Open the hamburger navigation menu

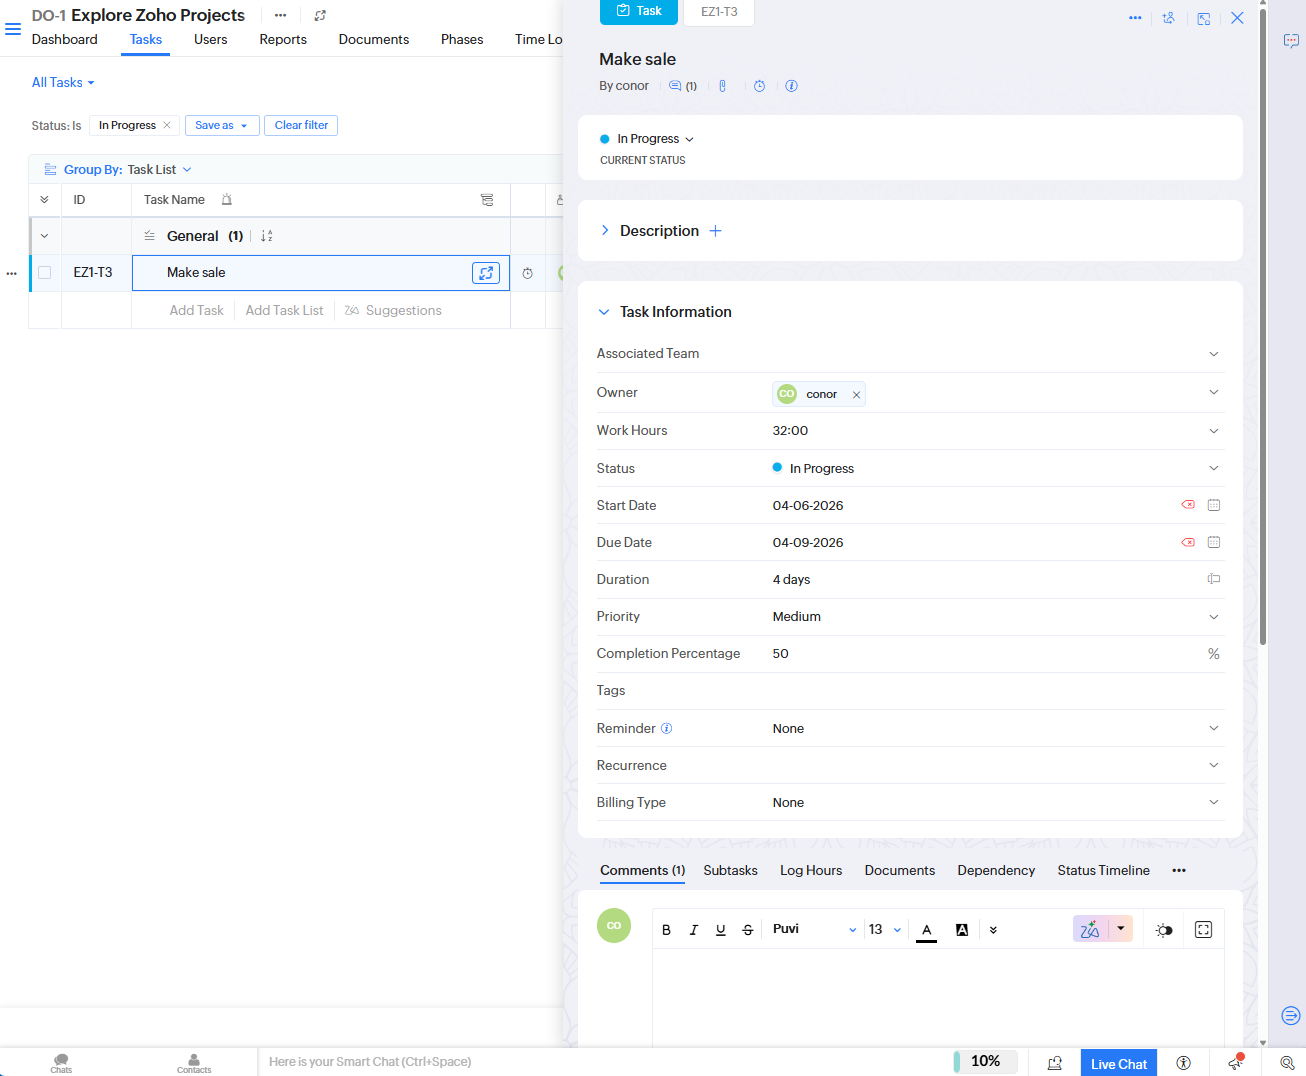(13, 29)
